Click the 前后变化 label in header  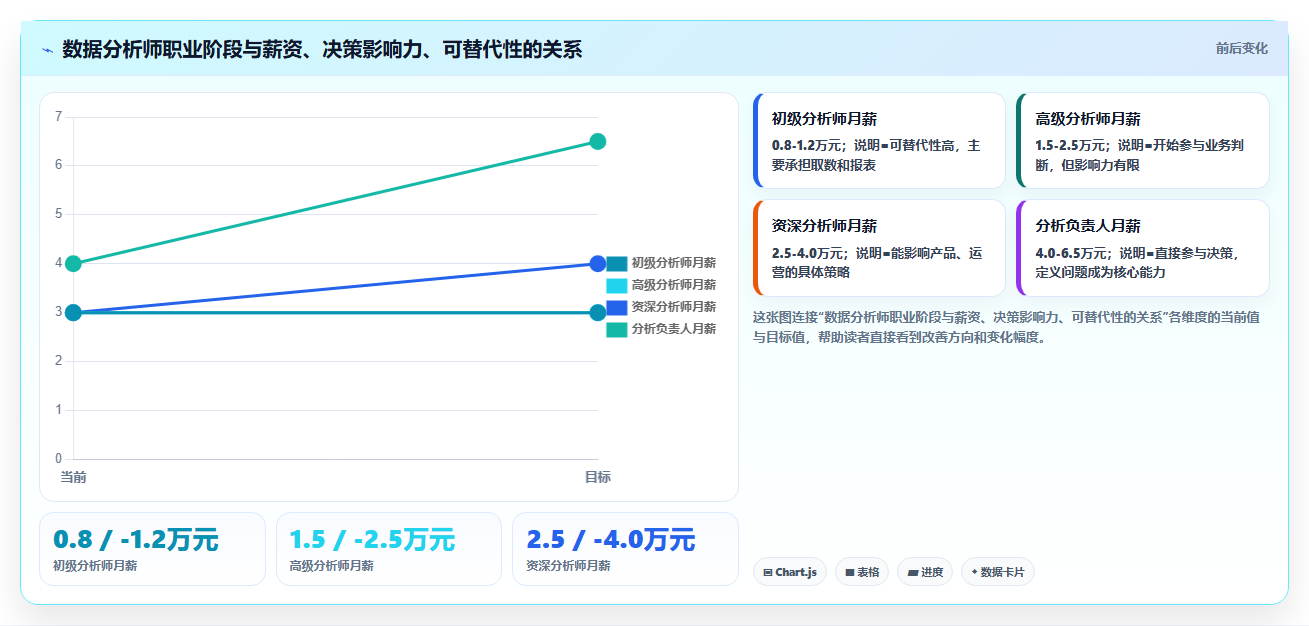pyautogui.click(x=1242, y=49)
